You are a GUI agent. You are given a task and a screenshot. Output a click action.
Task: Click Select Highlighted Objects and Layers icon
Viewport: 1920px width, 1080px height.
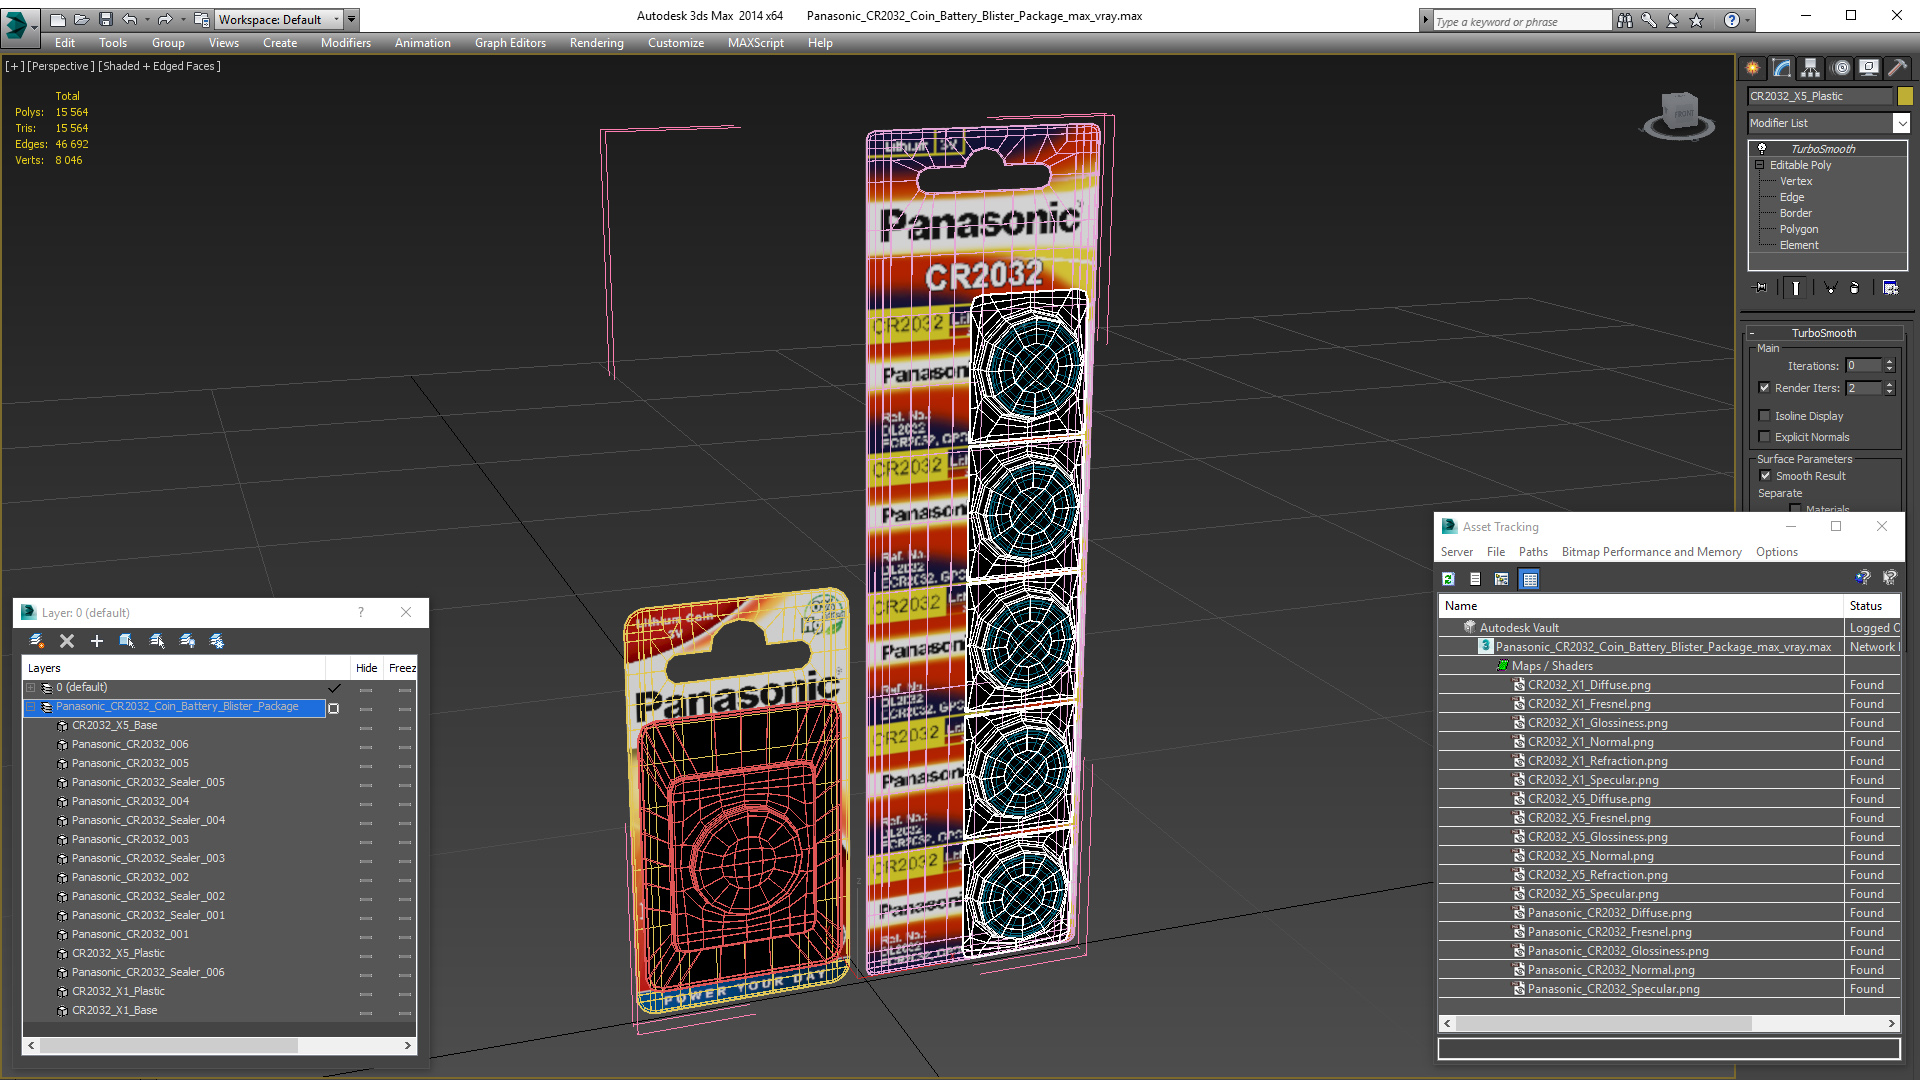127,641
